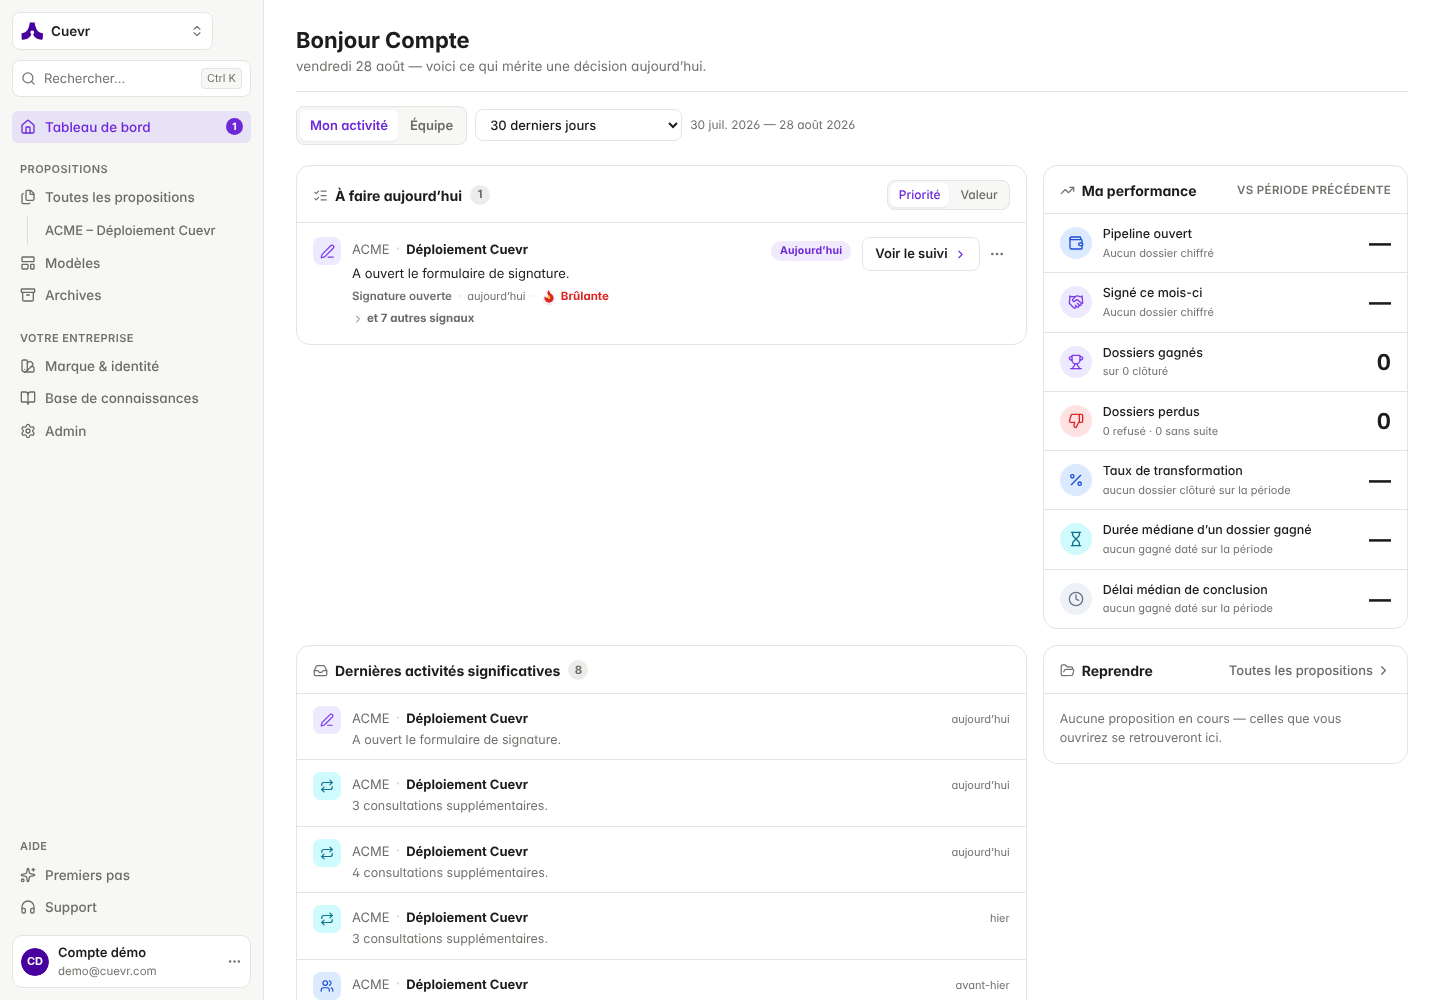The image size is (1440, 1000).
Task: Switch to the Mon activité tab
Action: 349,125
